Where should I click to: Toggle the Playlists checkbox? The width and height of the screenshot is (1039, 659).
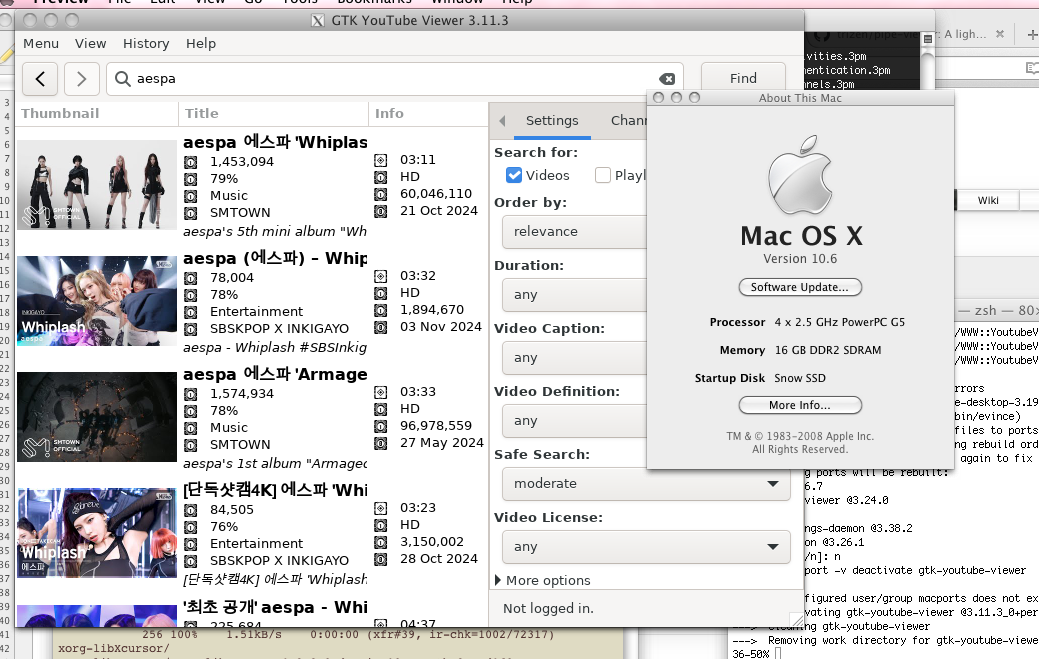tap(602, 176)
